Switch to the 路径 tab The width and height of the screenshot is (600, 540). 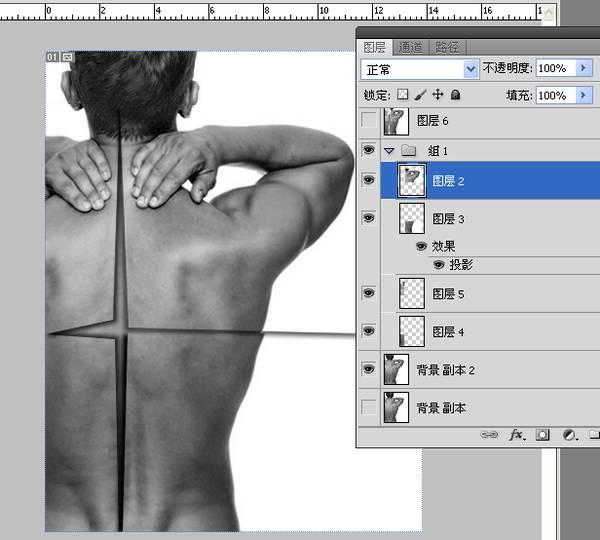pos(447,47)
